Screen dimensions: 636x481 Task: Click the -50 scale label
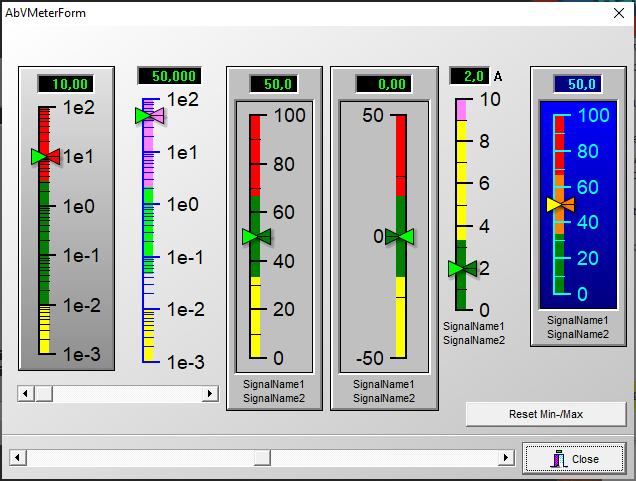(370, 358)
